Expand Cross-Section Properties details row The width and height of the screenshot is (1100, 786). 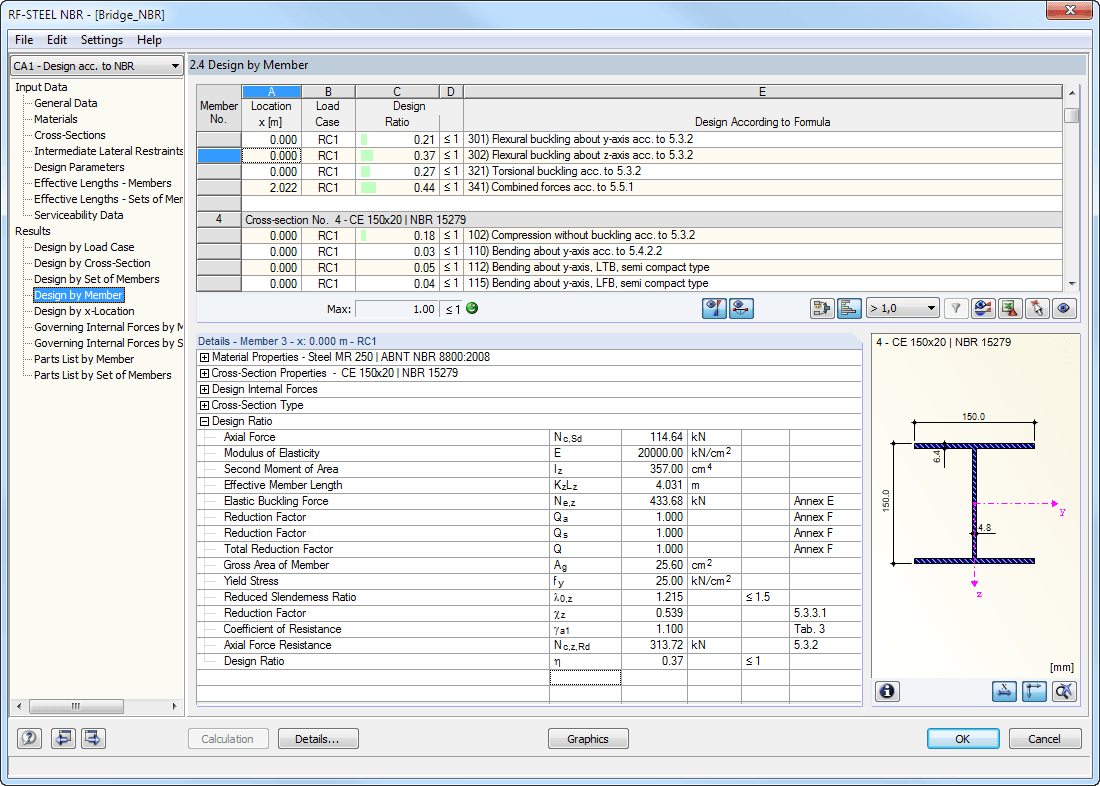coord(204,373)
